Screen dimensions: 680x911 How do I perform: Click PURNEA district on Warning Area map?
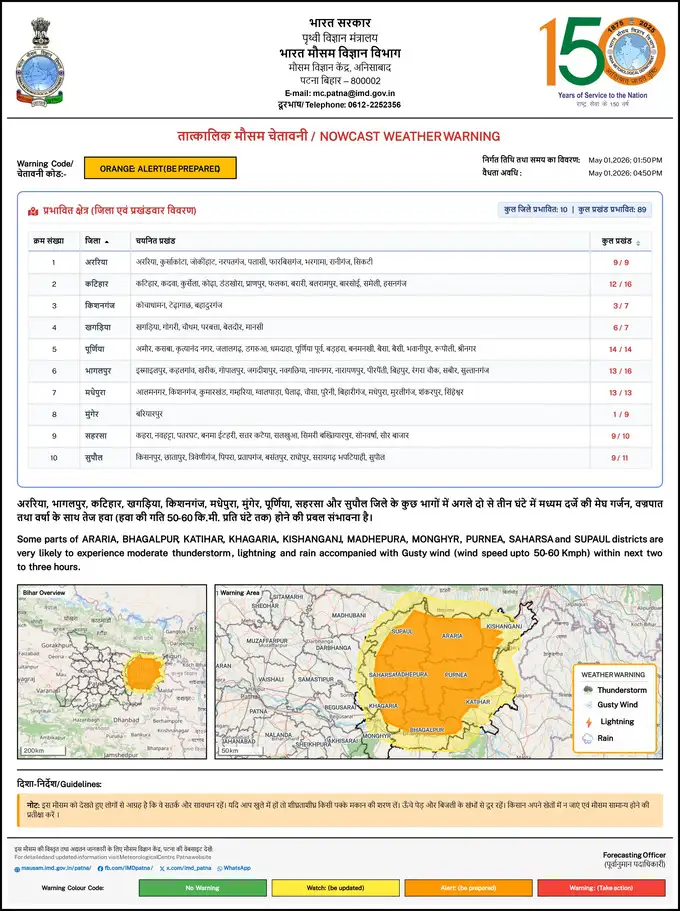456,675
